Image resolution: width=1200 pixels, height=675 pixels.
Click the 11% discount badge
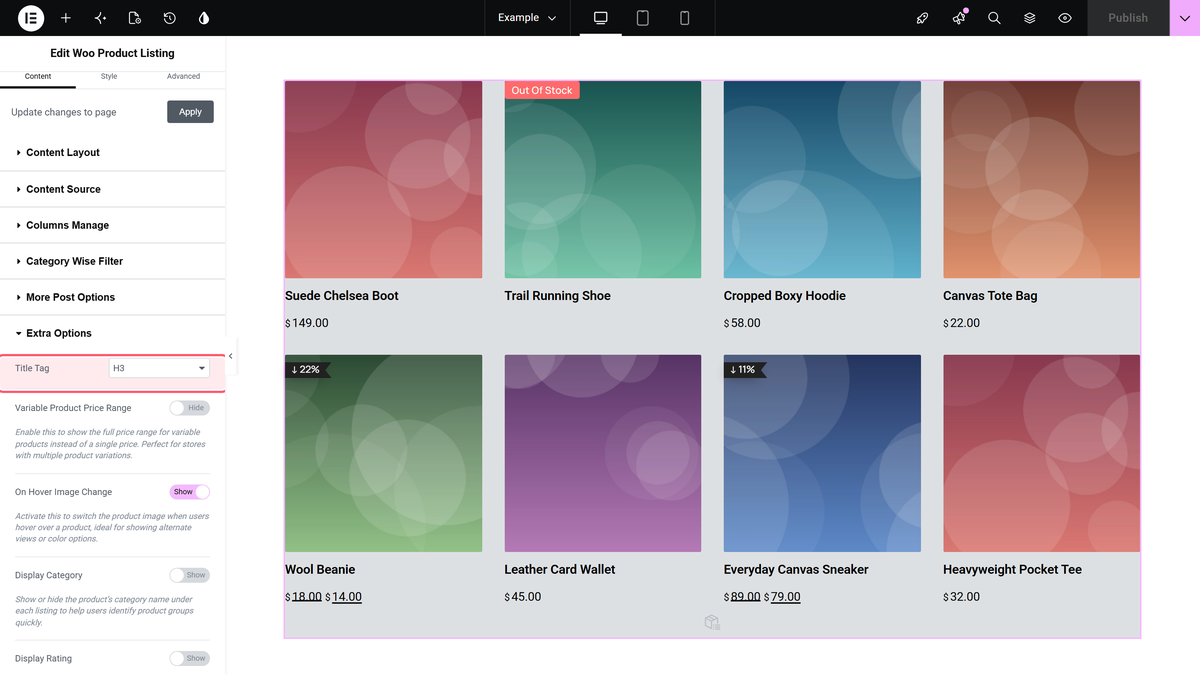point(744,369)
